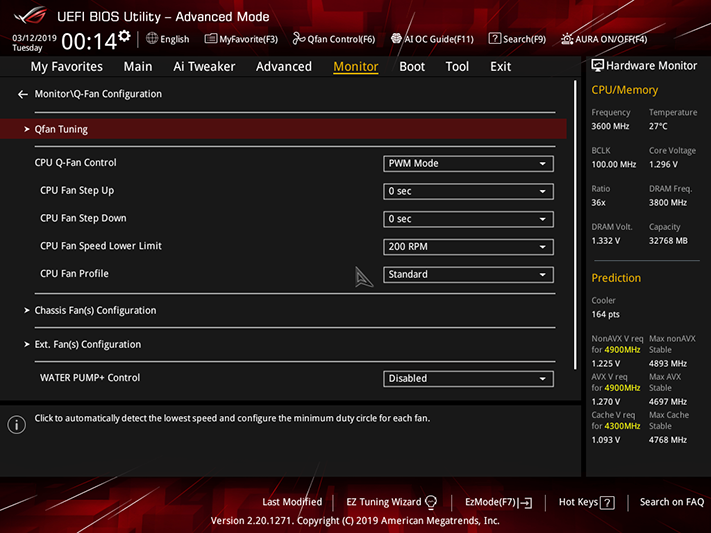Click Last Modified button
This screenshot has height=533, width=711.
click(x=292, y=502)
